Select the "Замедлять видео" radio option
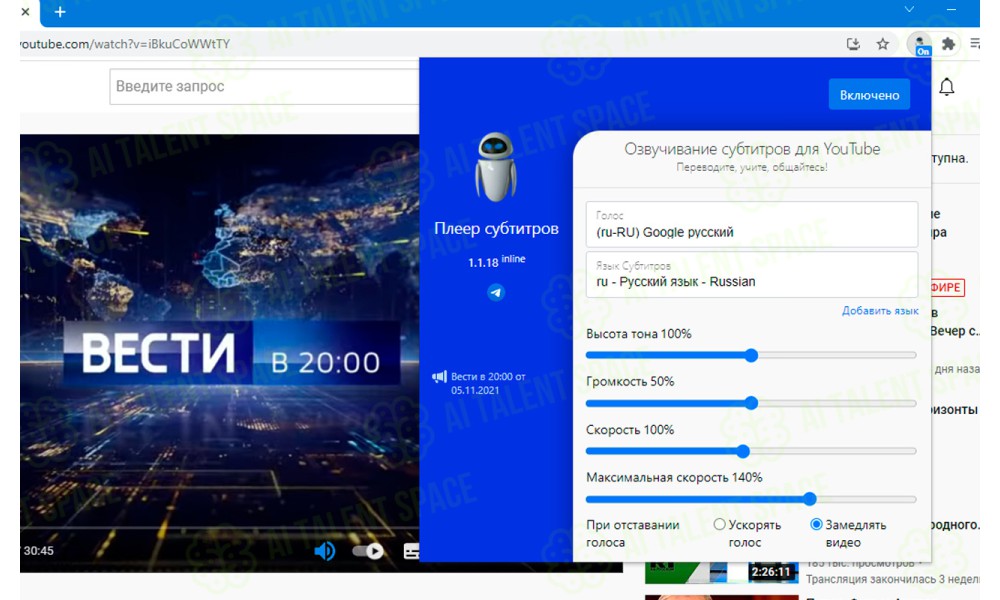The width and height of the screenshot is (1000, 600). point(816,524)
